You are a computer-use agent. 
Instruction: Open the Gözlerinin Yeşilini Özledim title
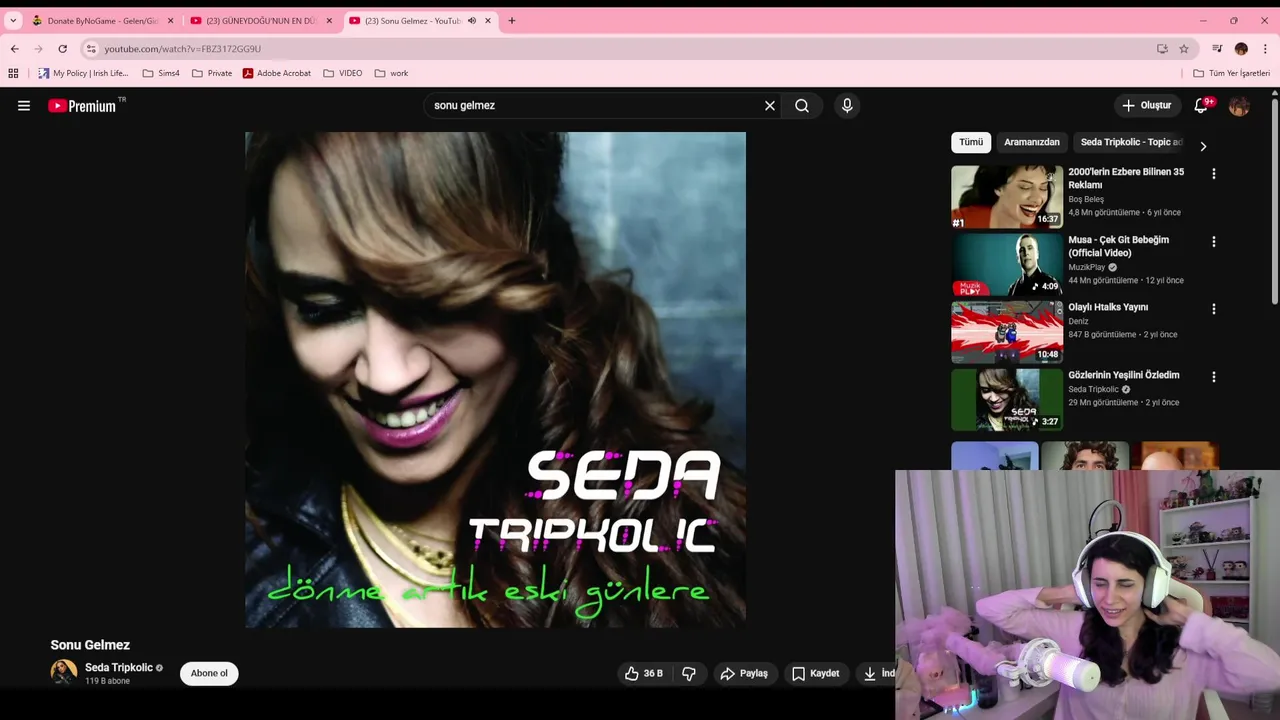(x=1124, y=375)
